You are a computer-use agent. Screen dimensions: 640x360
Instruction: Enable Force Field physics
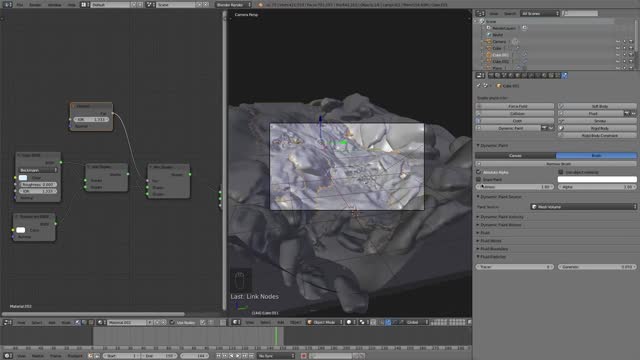(x=515, y=106)
